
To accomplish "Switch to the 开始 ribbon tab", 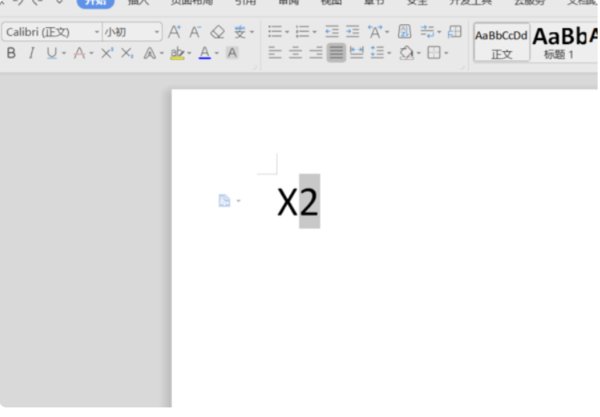I will (x=95, y=3).
